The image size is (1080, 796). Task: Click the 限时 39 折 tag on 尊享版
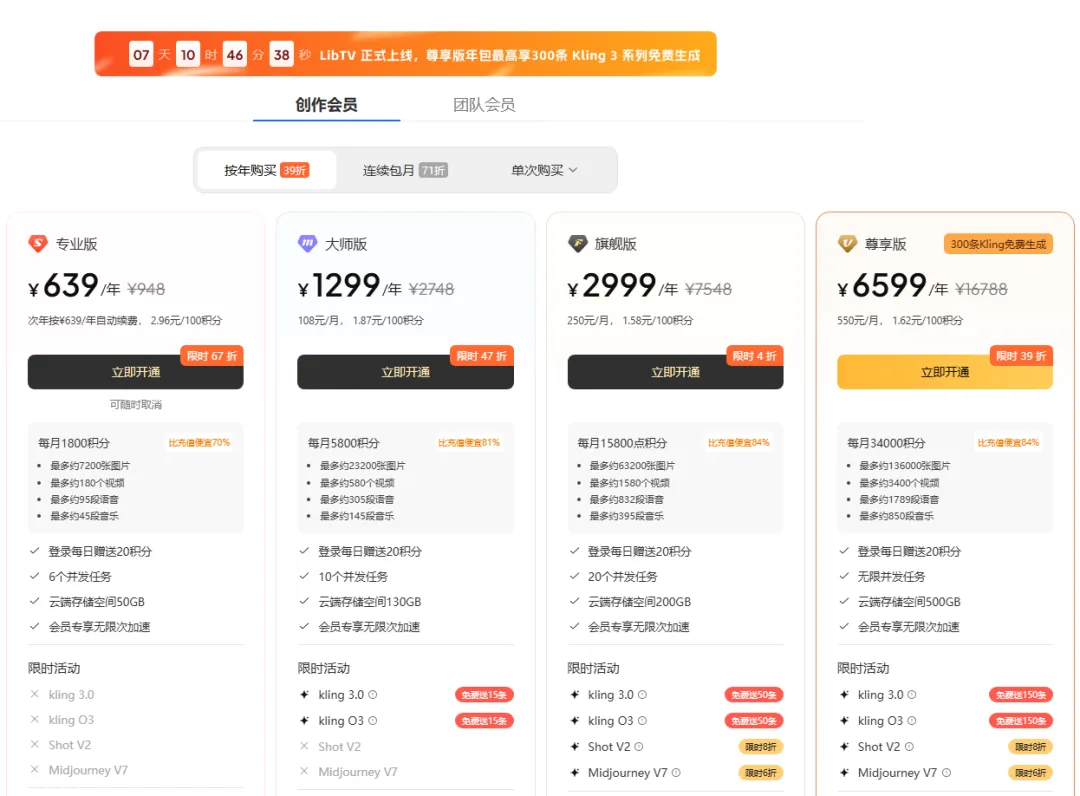click(1021, 356)
